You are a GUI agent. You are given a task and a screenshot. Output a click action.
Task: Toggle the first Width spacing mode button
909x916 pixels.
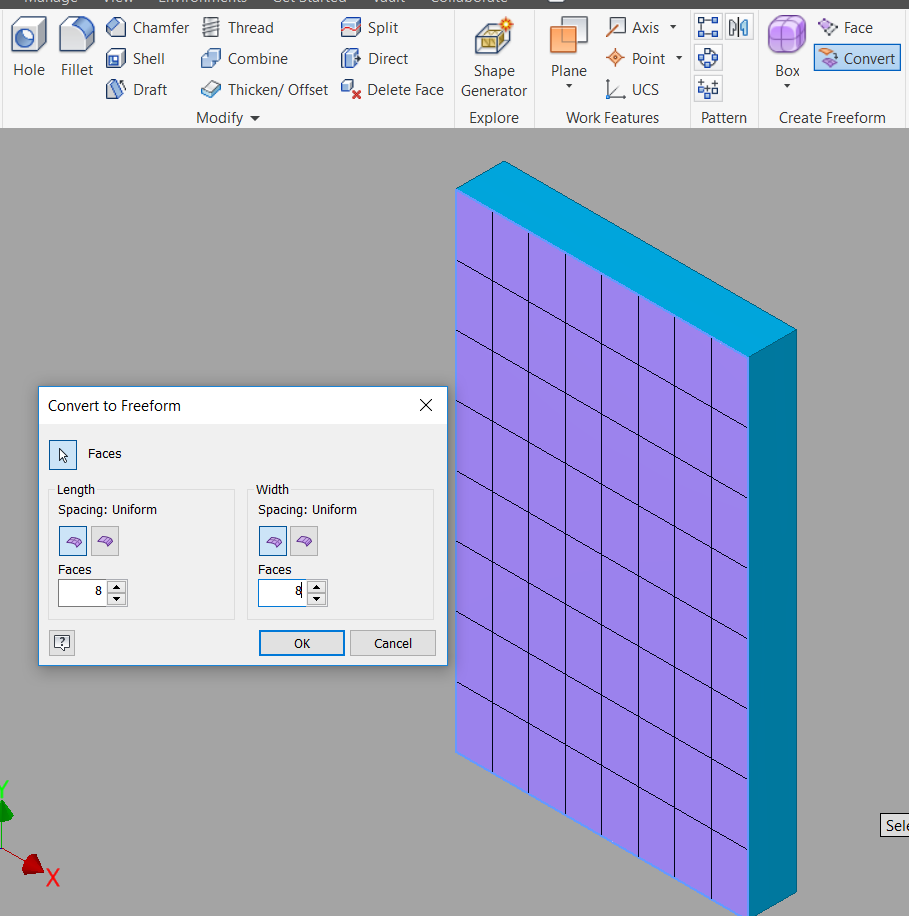[272, 541]
